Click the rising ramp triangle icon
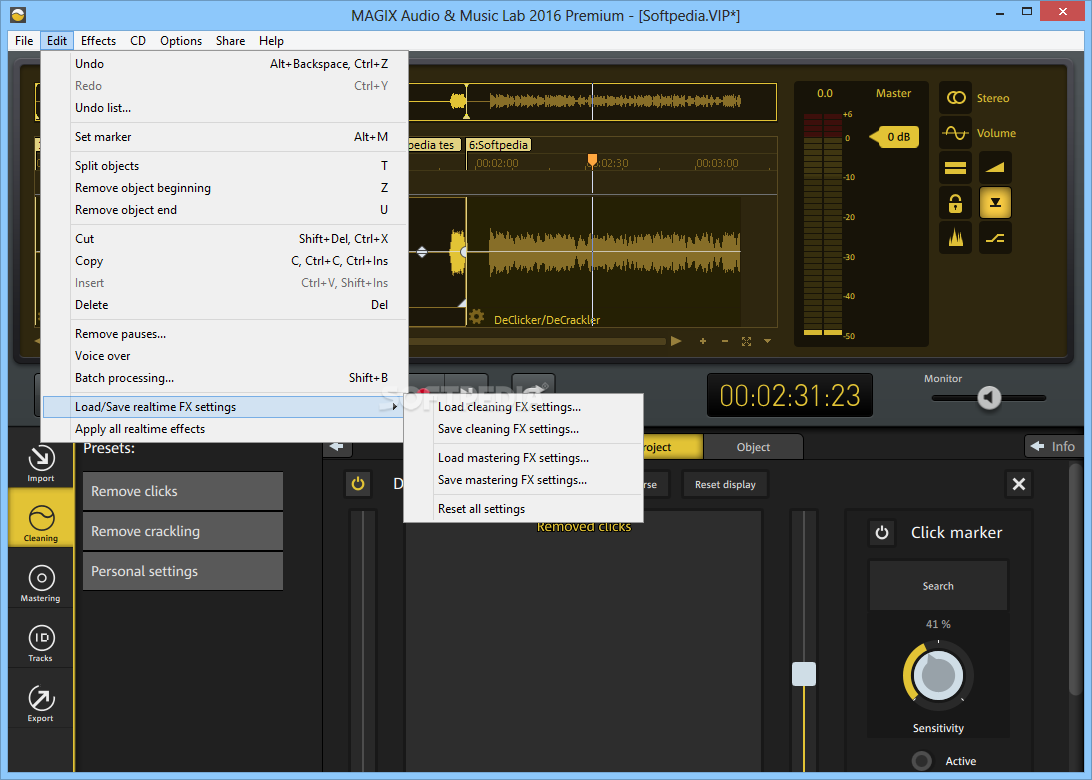Screen dimensions: 1092x780 pos(995,167)
